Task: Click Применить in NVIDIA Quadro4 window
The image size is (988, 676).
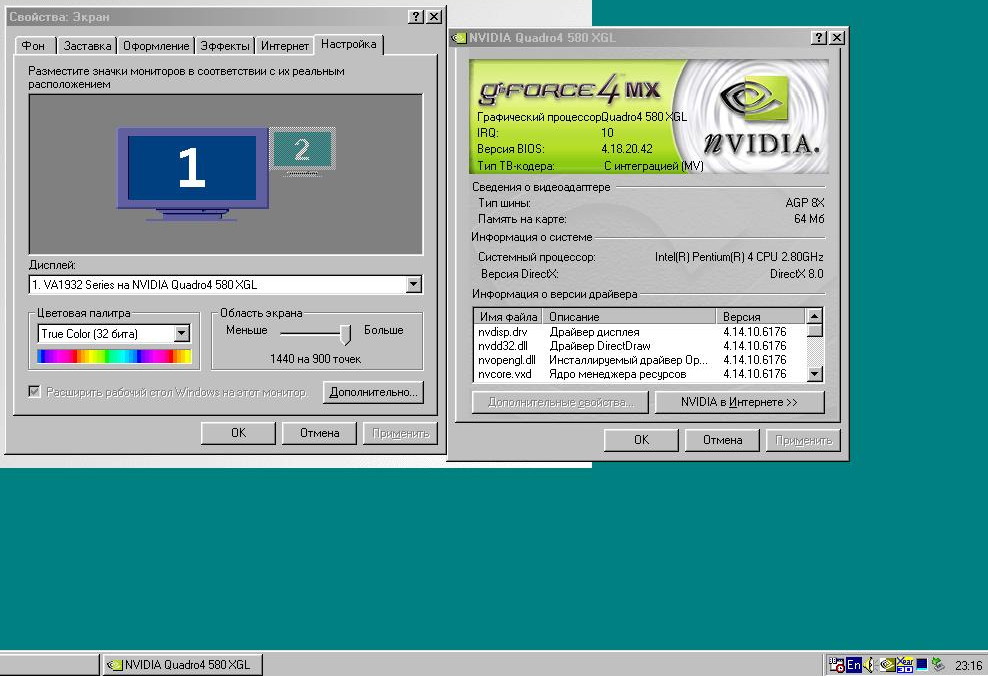Action: point(803,440)
